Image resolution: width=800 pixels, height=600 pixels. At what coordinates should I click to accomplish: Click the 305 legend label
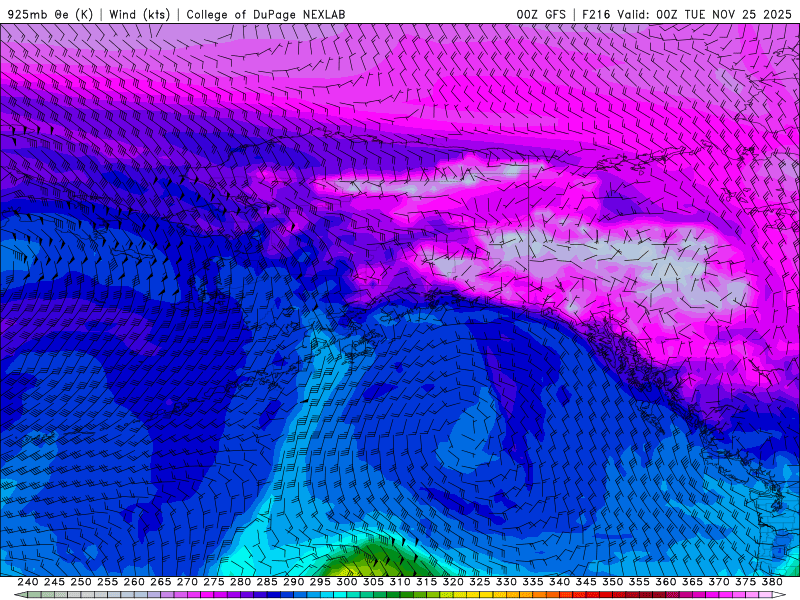click(x=373, y=582)
